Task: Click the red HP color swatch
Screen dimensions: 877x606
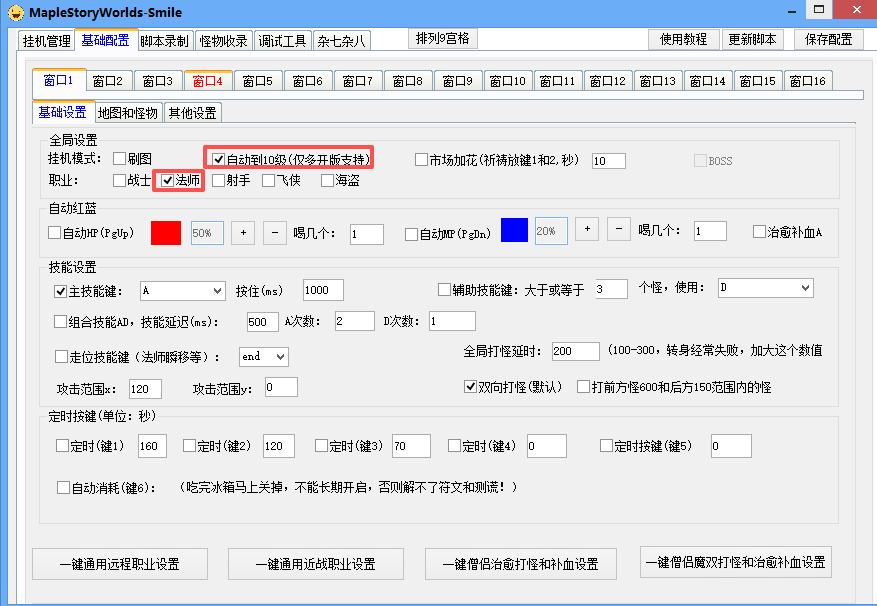Action: 166,233
